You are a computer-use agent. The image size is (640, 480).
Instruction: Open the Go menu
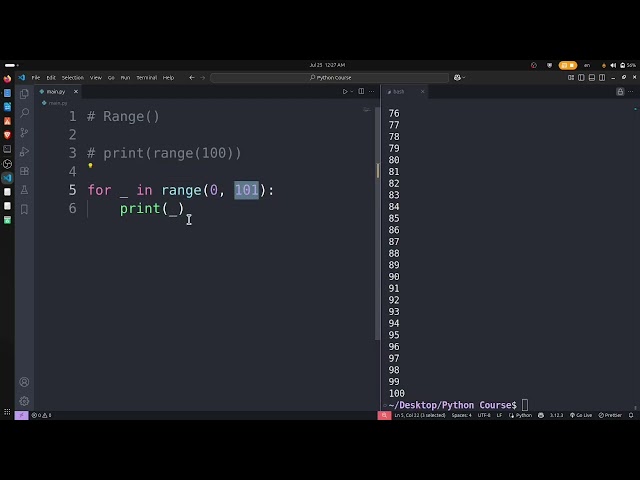(x=111, y=78)
